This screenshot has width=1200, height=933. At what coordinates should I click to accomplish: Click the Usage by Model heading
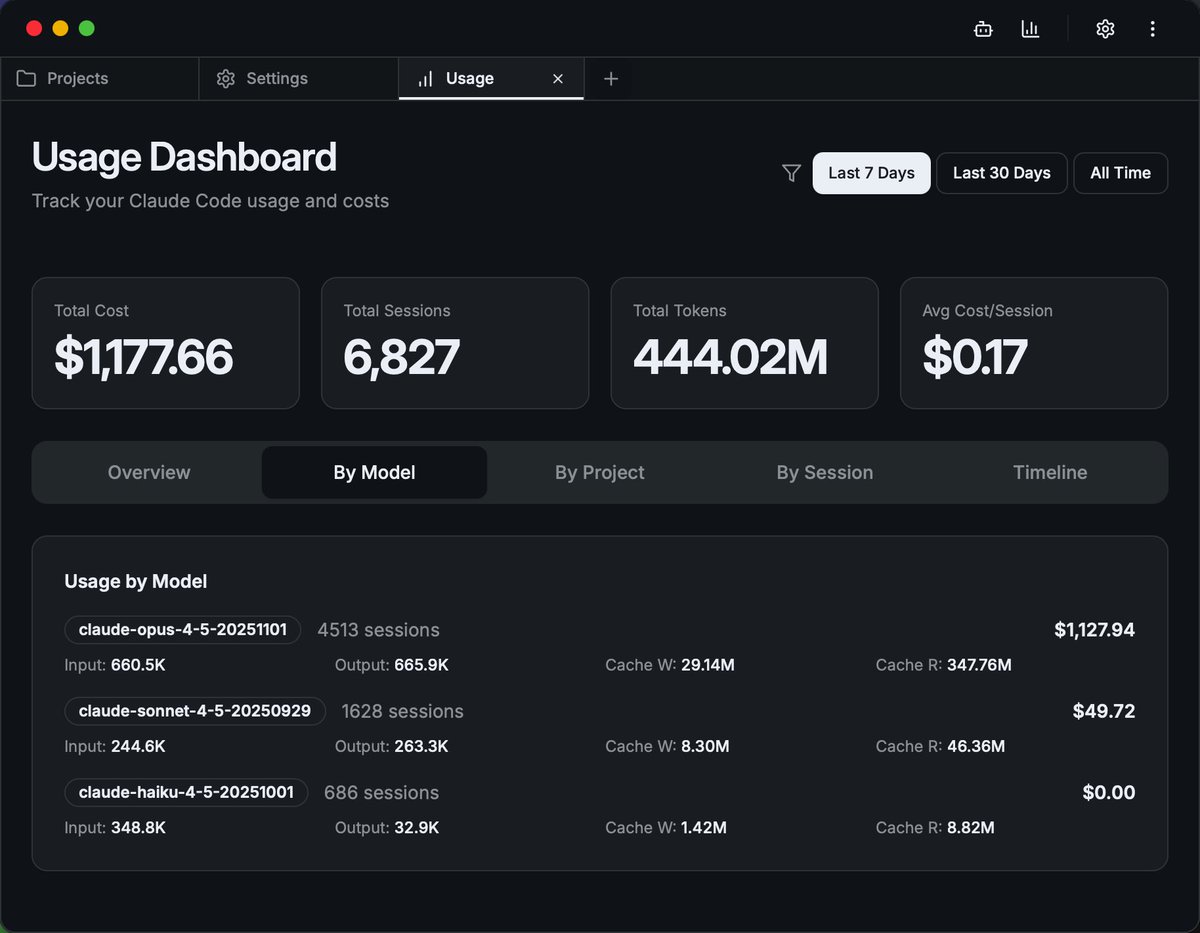136,581
